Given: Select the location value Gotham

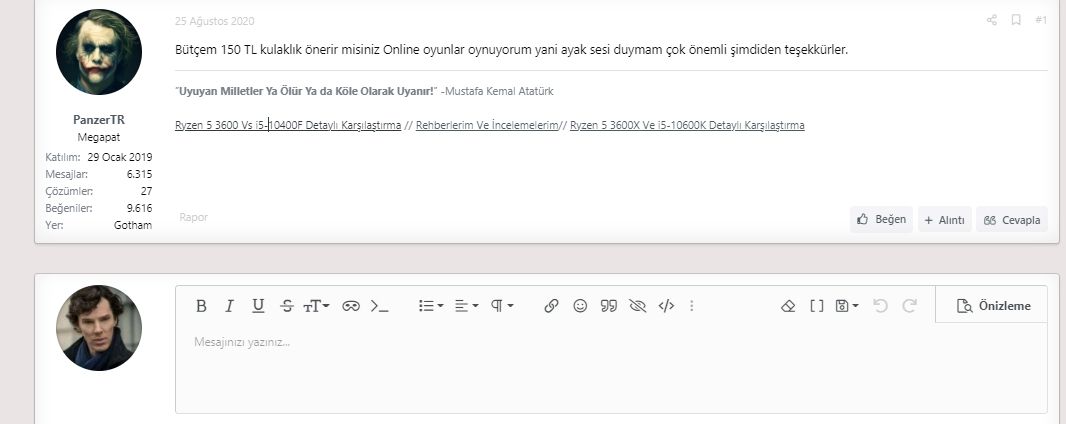Looking at the screenshot, I should tap(133, 225).
